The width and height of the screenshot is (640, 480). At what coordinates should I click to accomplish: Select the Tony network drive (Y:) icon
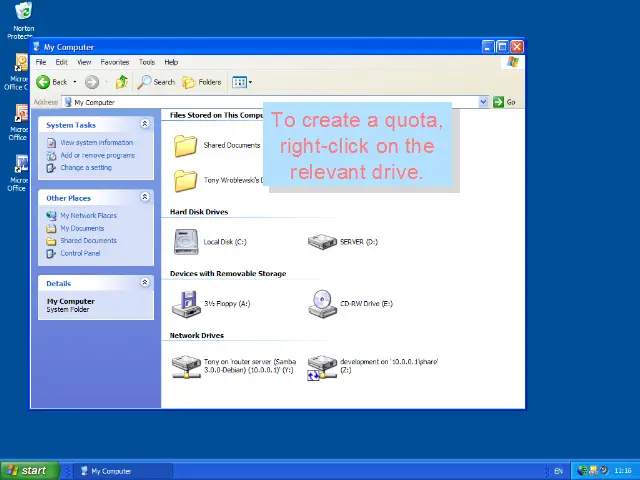(x=186, y=366)
